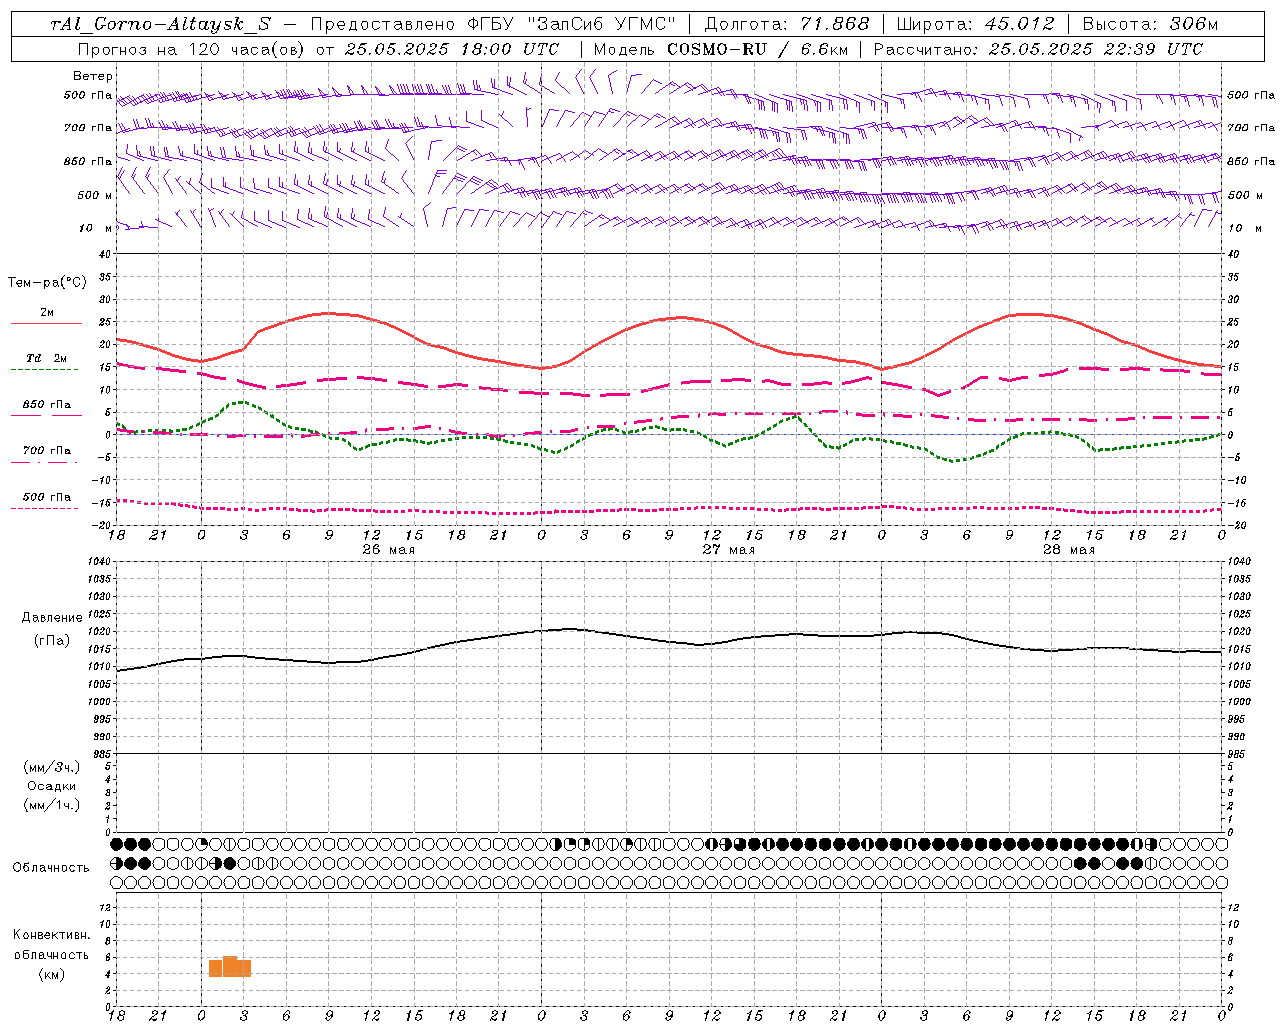Click the (мм/1ч.) precipitation unit label

[51, 805]
